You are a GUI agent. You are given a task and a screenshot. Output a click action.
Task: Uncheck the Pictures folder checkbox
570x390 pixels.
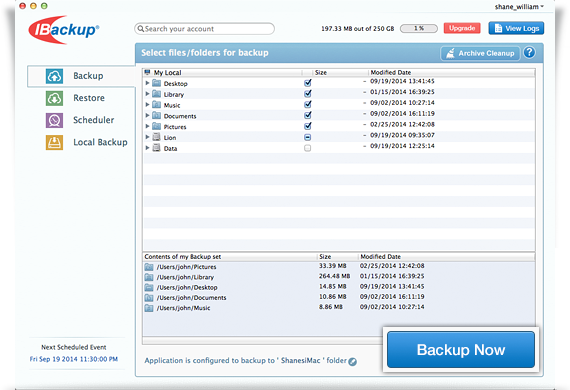point(308,126)
